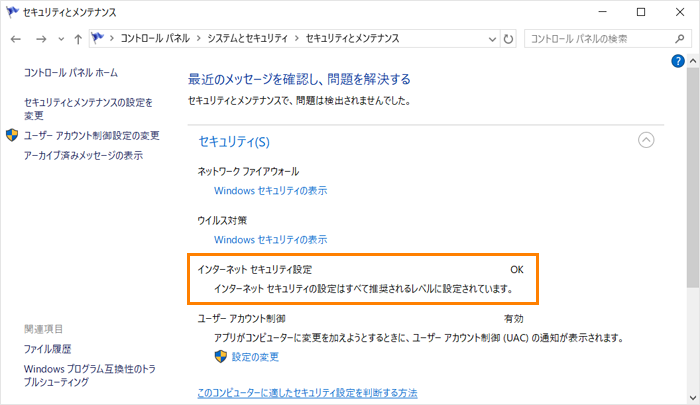Click the shield icon next to 設定の変更
Screen dimensions: 700x405
[x=221, y=356]
